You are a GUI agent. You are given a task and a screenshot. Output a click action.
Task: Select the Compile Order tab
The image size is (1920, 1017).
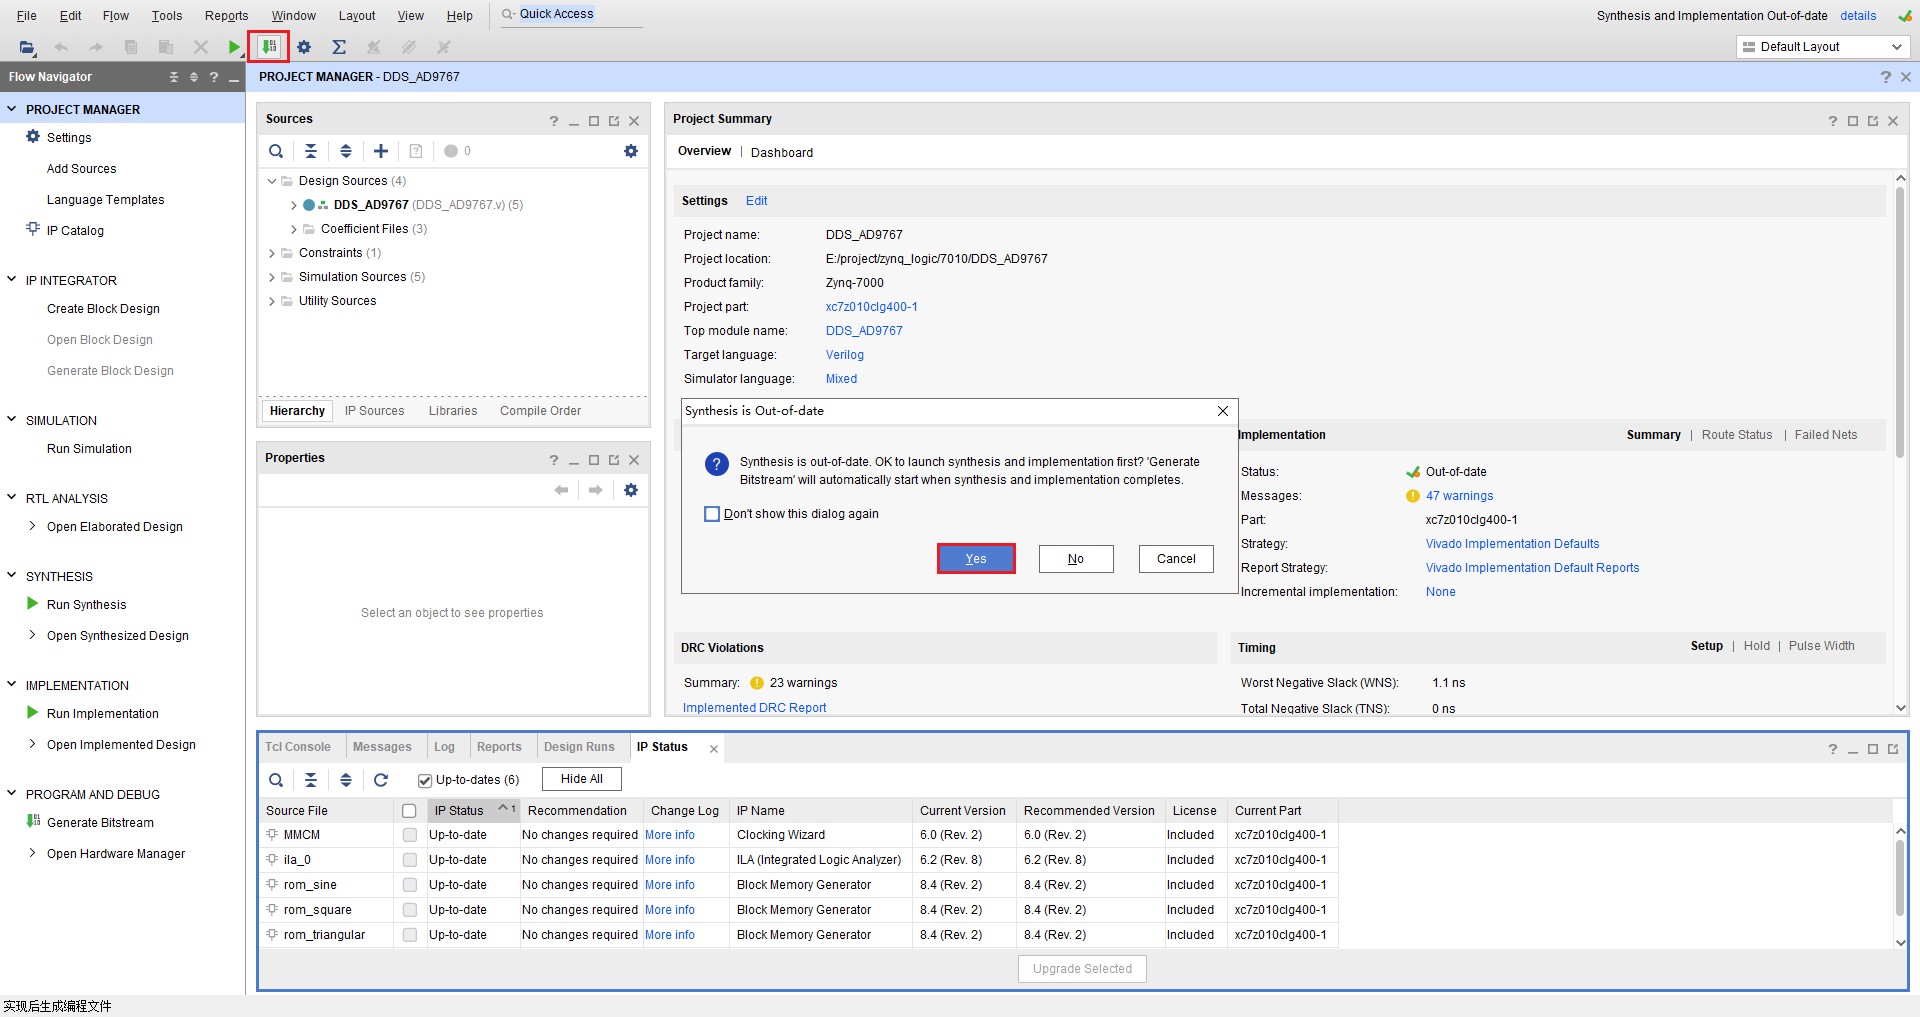click(x=540, y=411)
